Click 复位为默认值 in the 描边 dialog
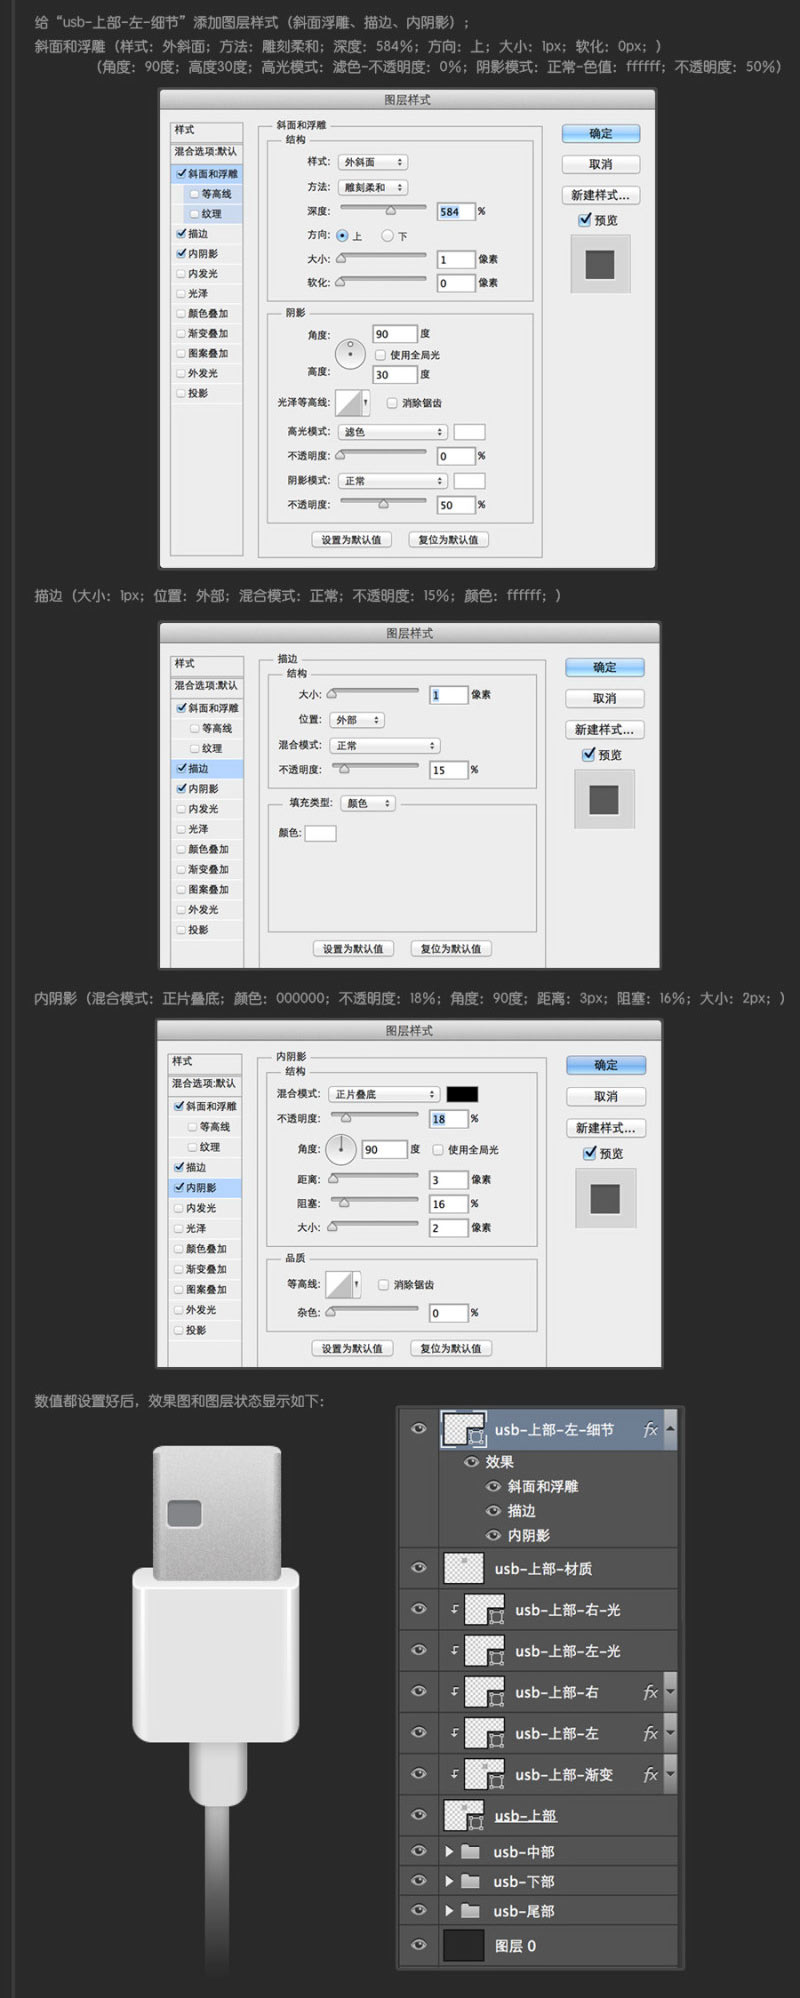This screenshot has width=800, height=1998. pos(451,948)
